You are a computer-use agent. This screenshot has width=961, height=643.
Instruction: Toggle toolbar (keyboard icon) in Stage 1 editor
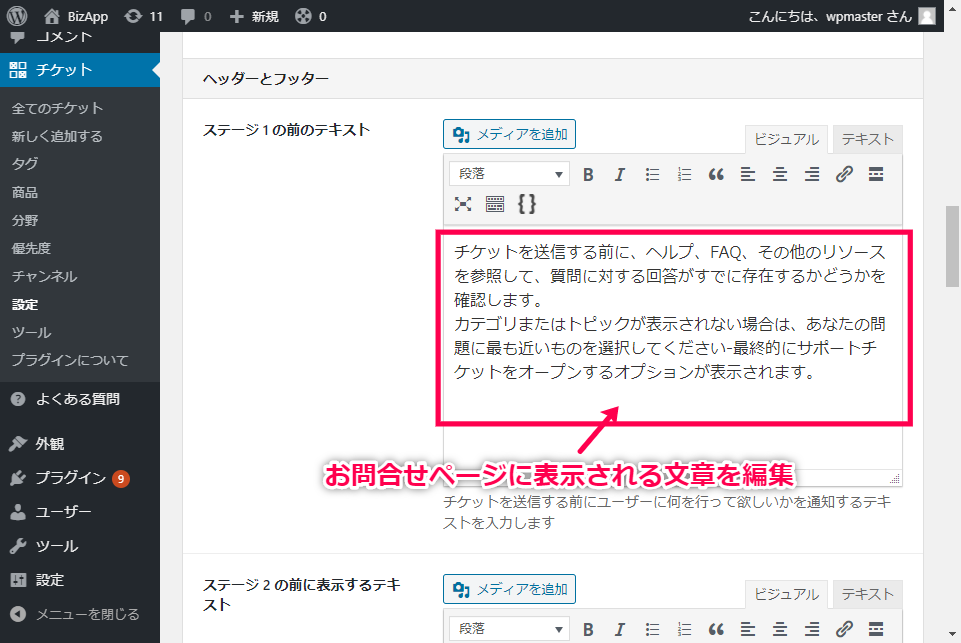pyautogui.click(x=495, y=204)
